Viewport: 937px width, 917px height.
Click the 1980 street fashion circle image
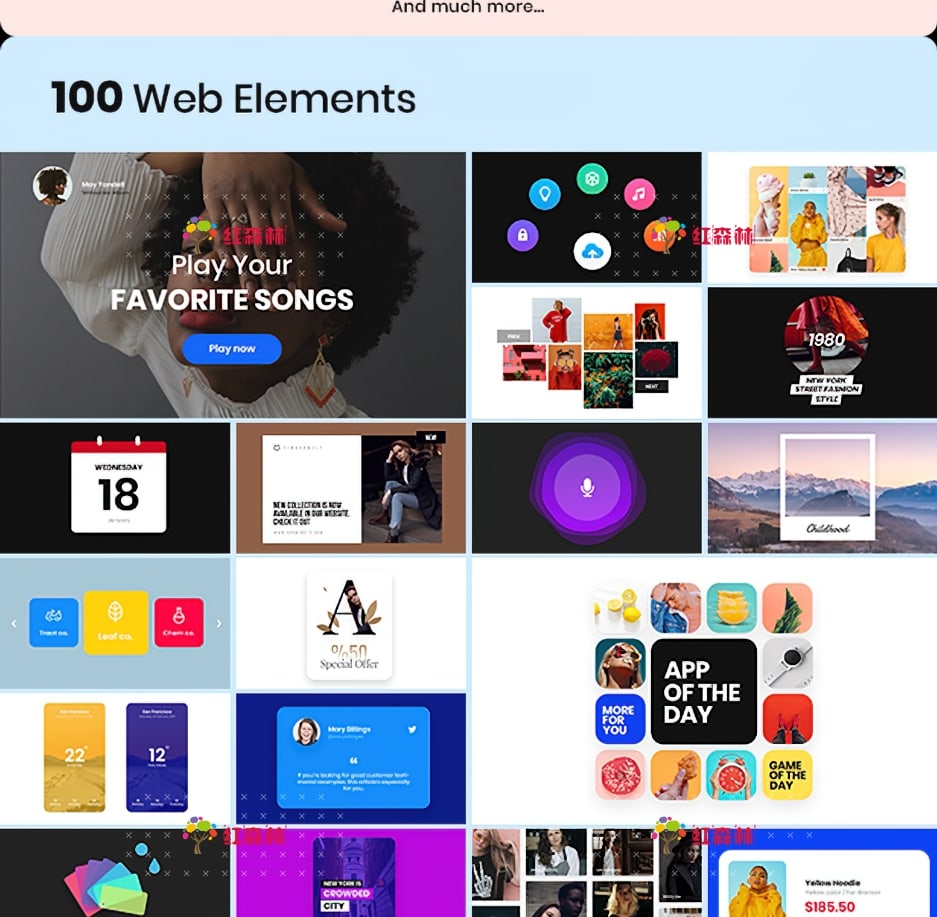tap(826, 335)
